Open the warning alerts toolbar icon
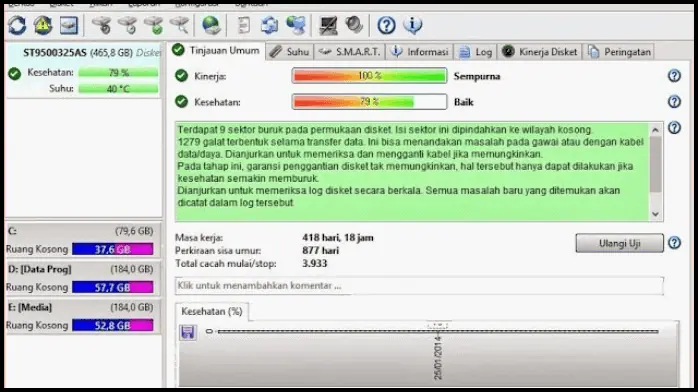 pos(43,25)
